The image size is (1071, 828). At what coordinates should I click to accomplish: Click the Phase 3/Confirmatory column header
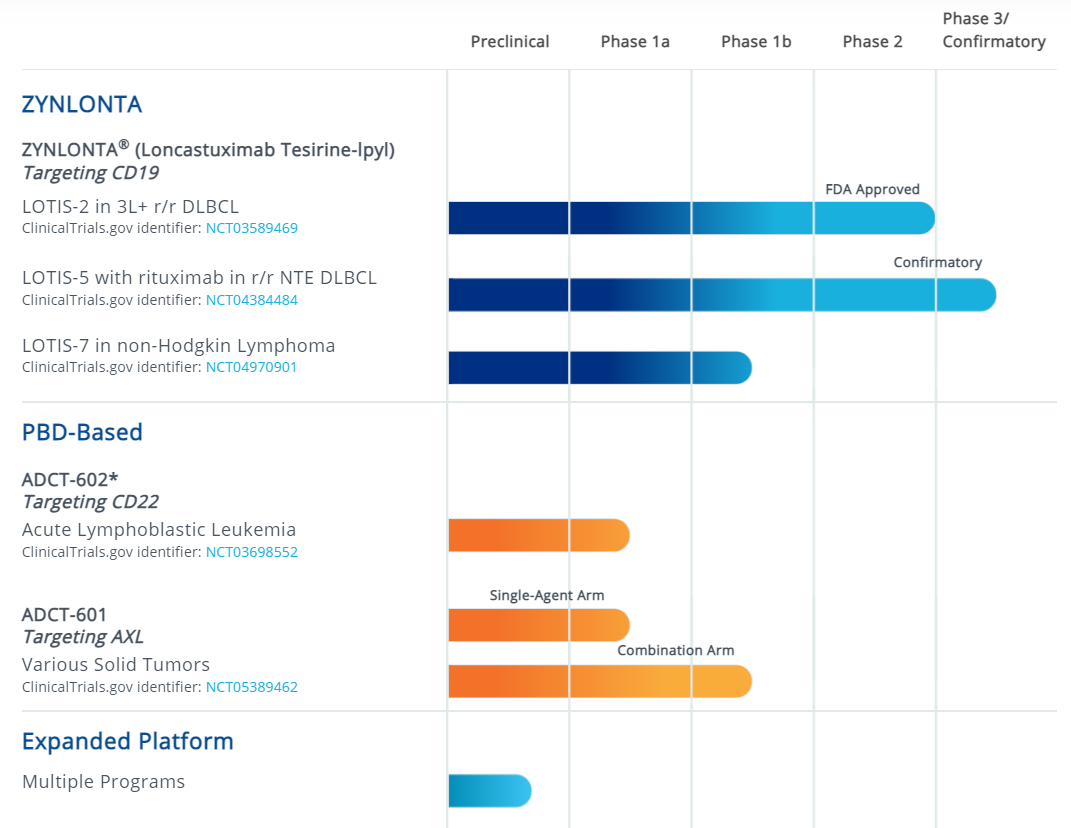click(994, 30)
